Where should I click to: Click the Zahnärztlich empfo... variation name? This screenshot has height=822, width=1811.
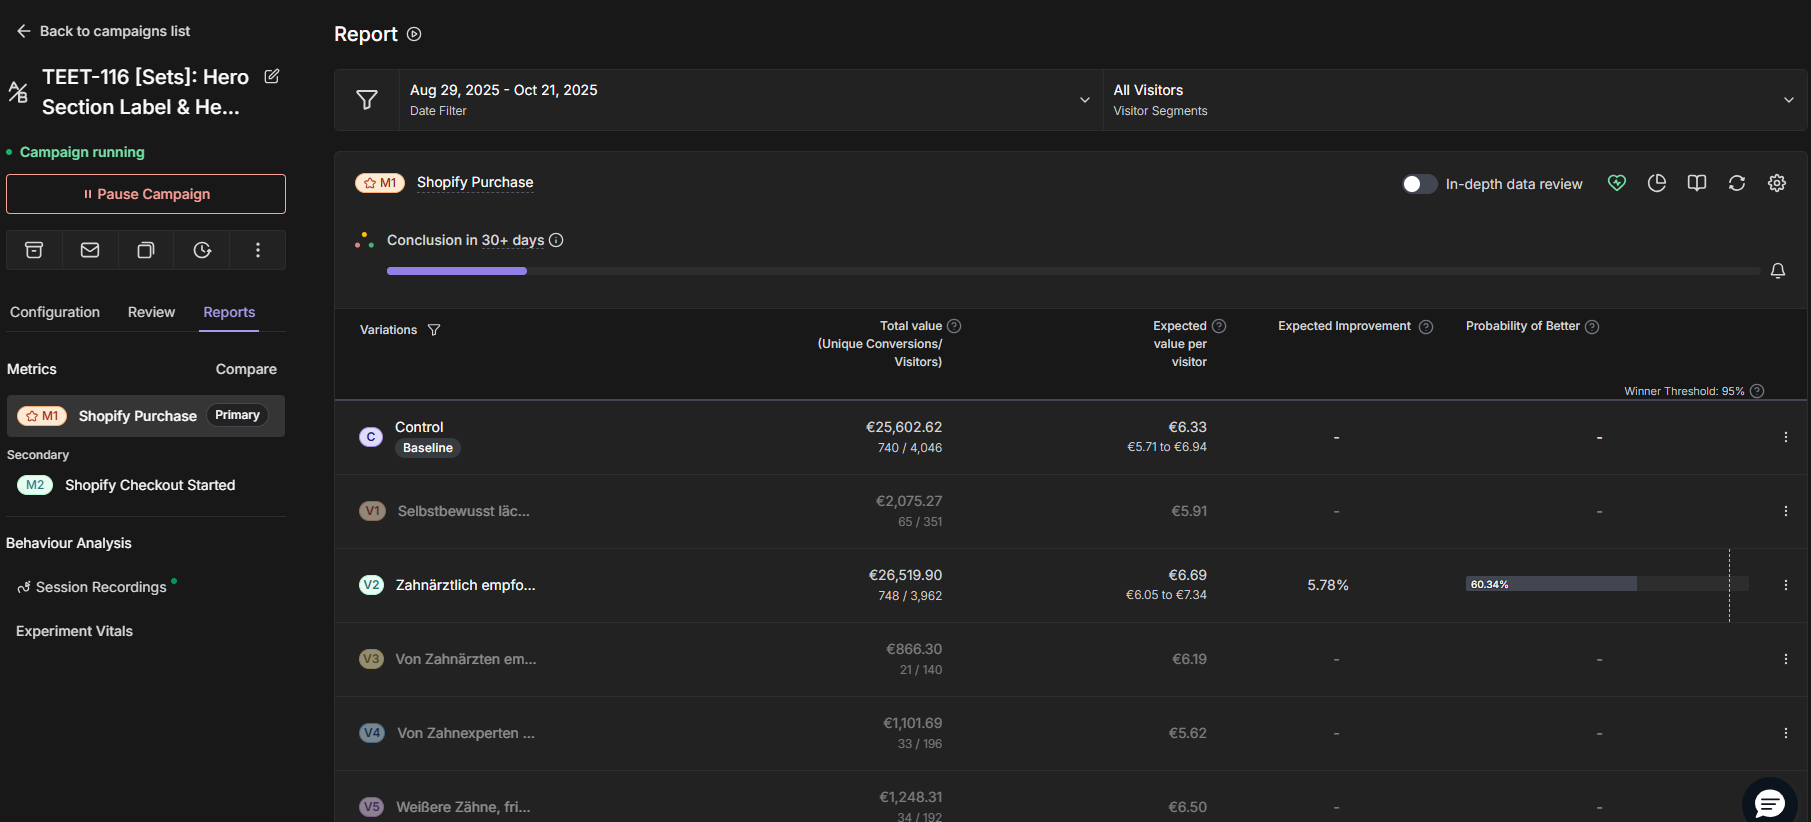pyautogui.click(x=466, y=585)
